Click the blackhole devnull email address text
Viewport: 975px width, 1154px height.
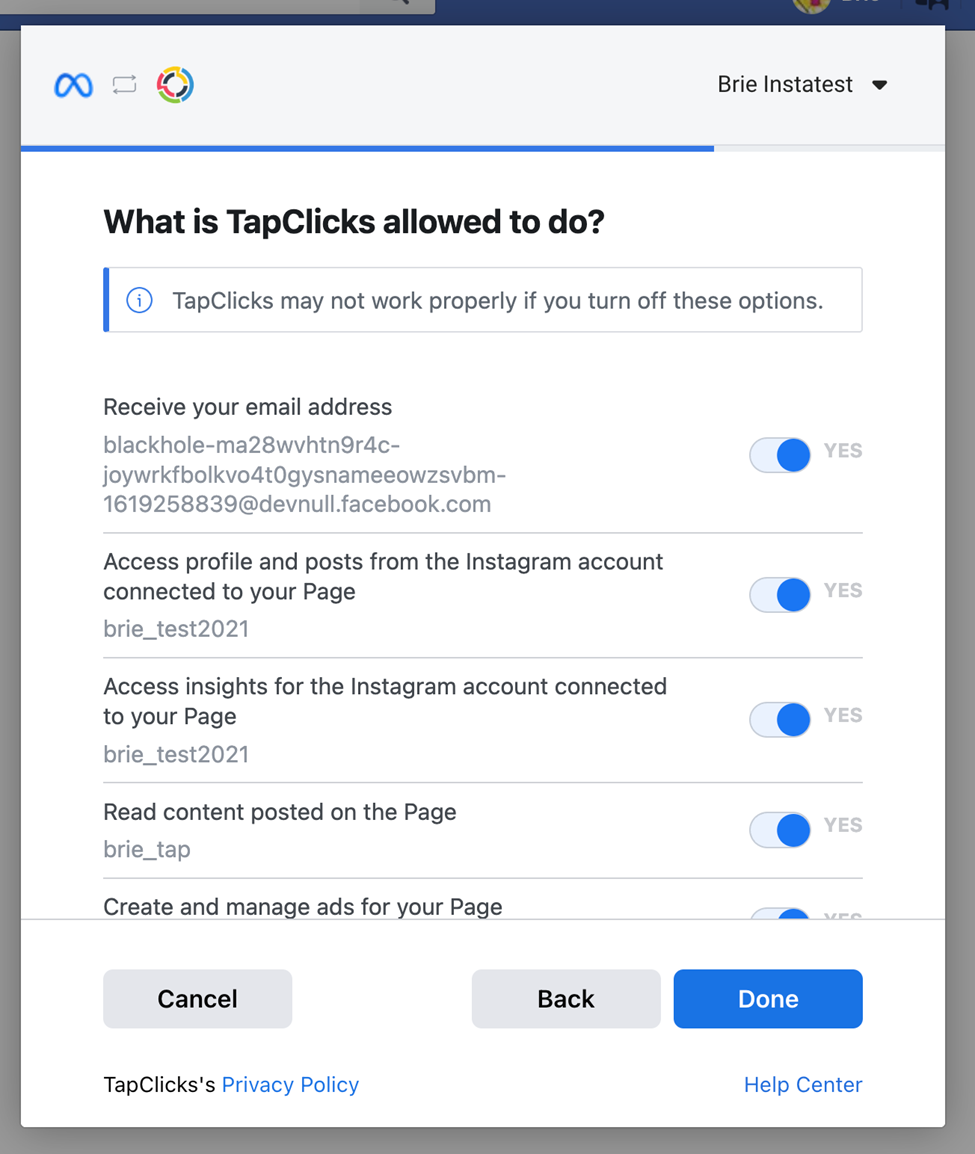tap(305, 475)
